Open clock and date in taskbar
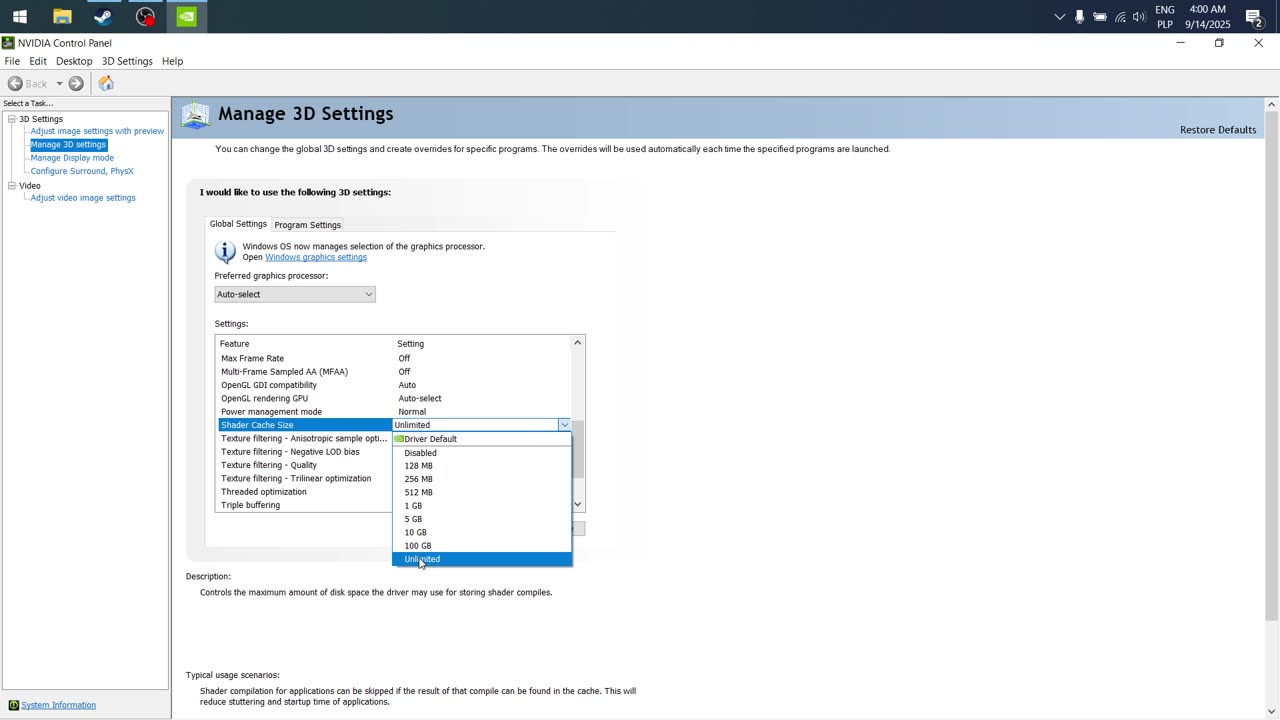1280x720 pixels. click(1207, 16)
